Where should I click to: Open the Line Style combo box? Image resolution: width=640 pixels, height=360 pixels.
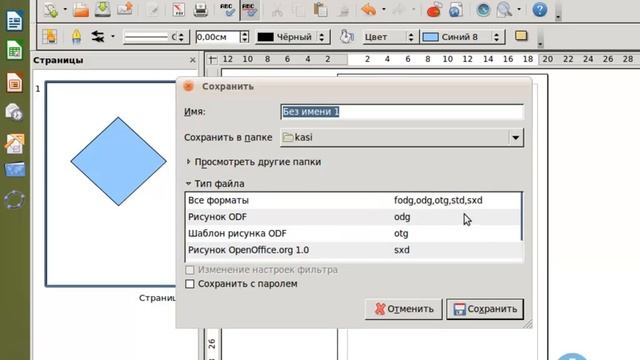click(x=155, y=37)
